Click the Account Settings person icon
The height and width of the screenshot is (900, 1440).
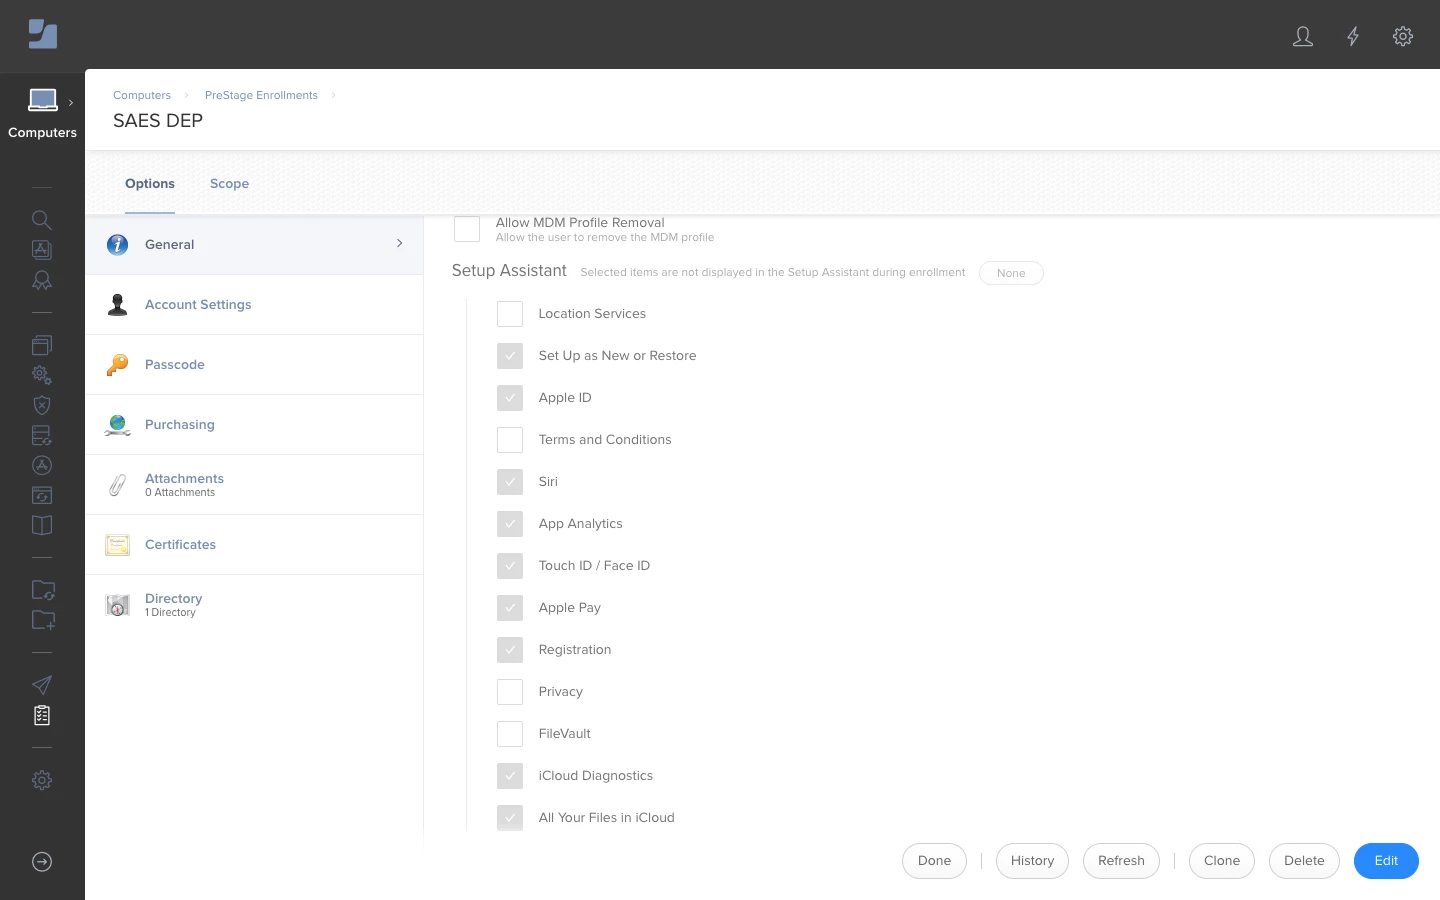pyautogui.click(x=117, y=305)
